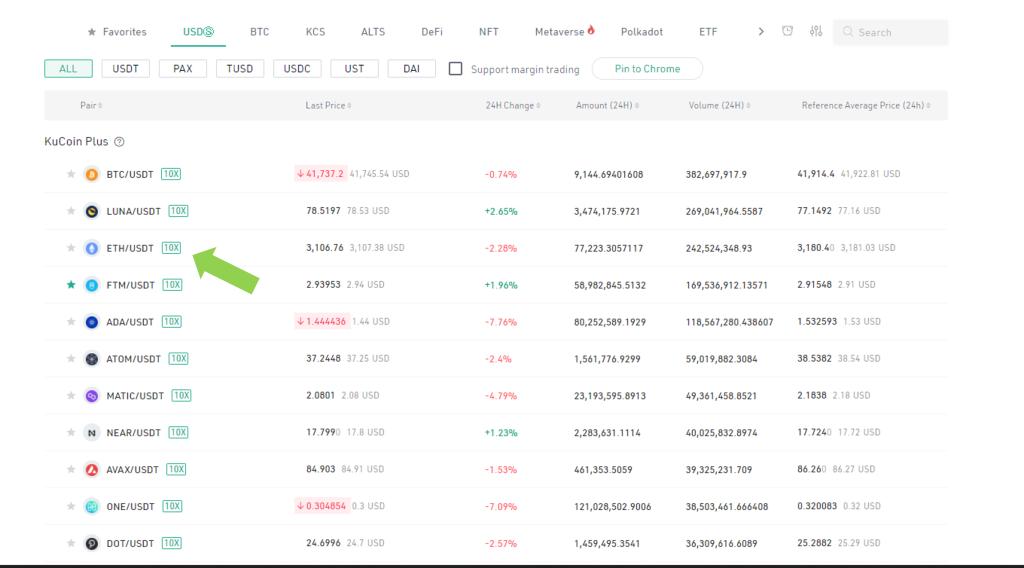Open the NFT tab

tap(488, 31)
